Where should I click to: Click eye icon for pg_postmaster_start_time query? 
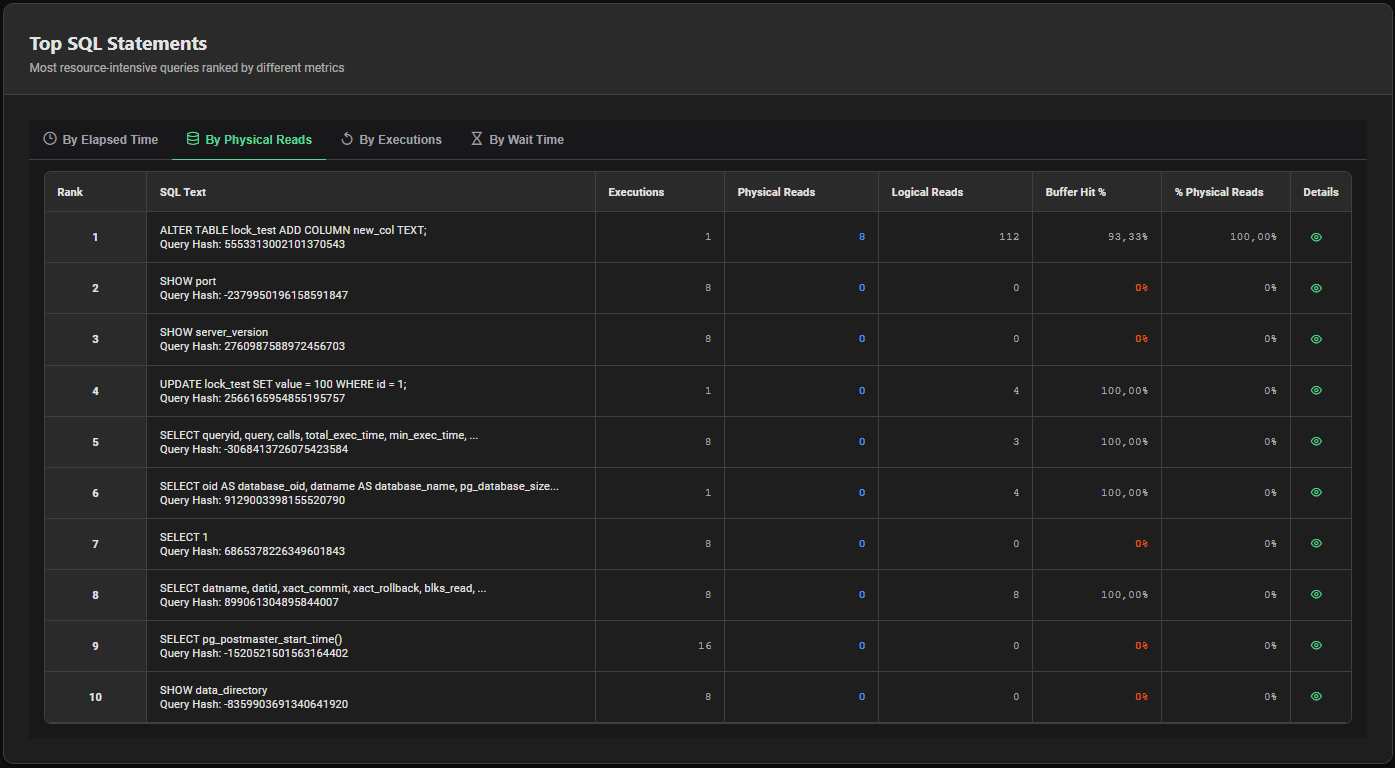click(1316, 646)
